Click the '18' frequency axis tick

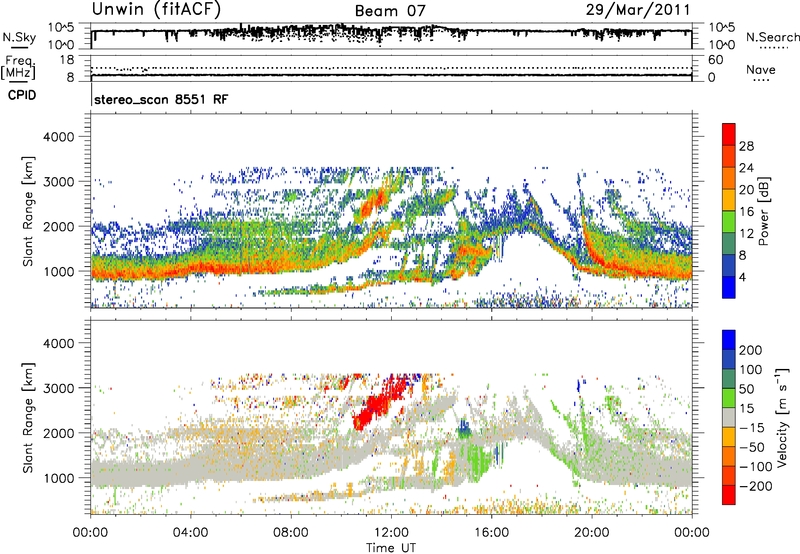pos(67,60)
